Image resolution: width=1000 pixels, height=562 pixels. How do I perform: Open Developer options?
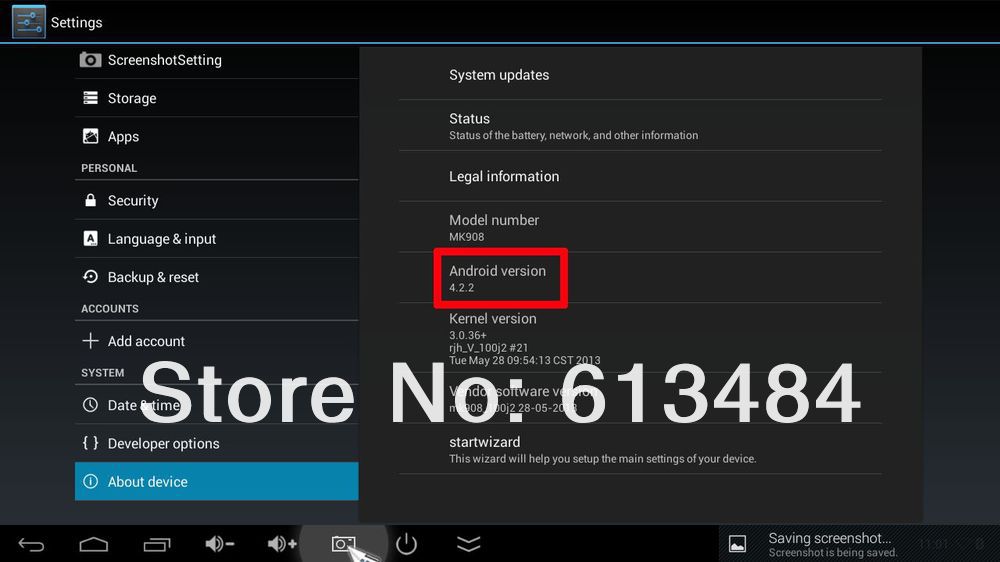pos(216,443)
